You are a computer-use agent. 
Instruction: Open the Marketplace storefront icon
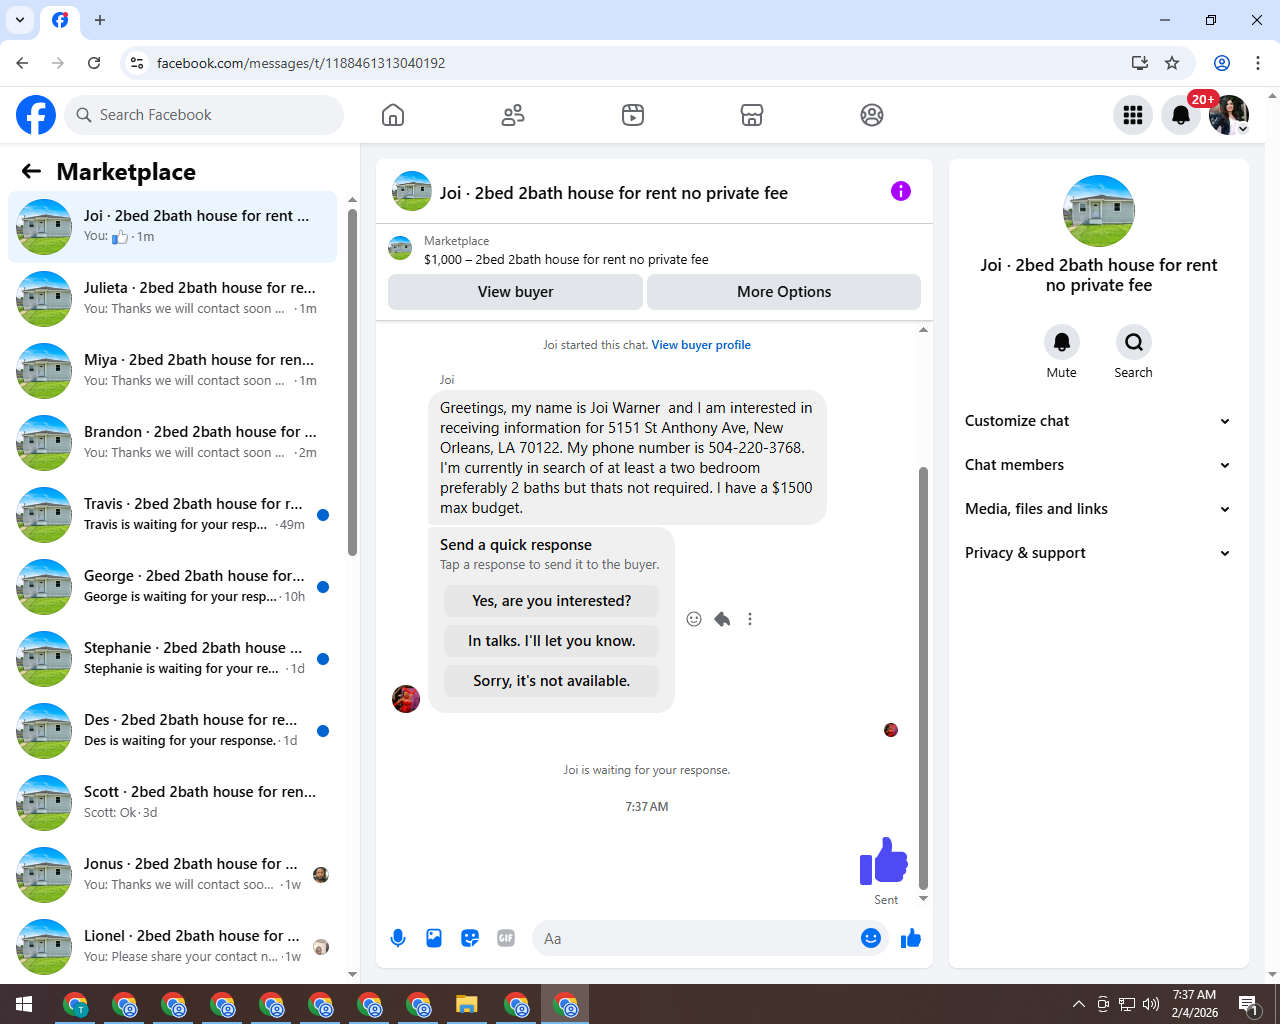pos(752,115)
